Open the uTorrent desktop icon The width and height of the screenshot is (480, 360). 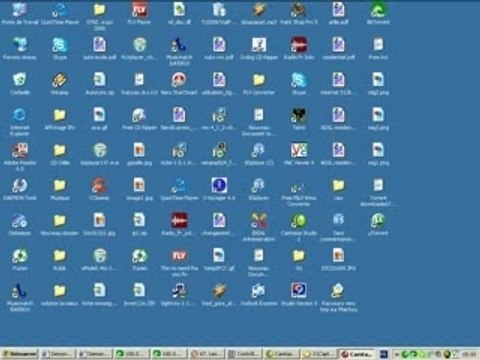tap(378, 220)
